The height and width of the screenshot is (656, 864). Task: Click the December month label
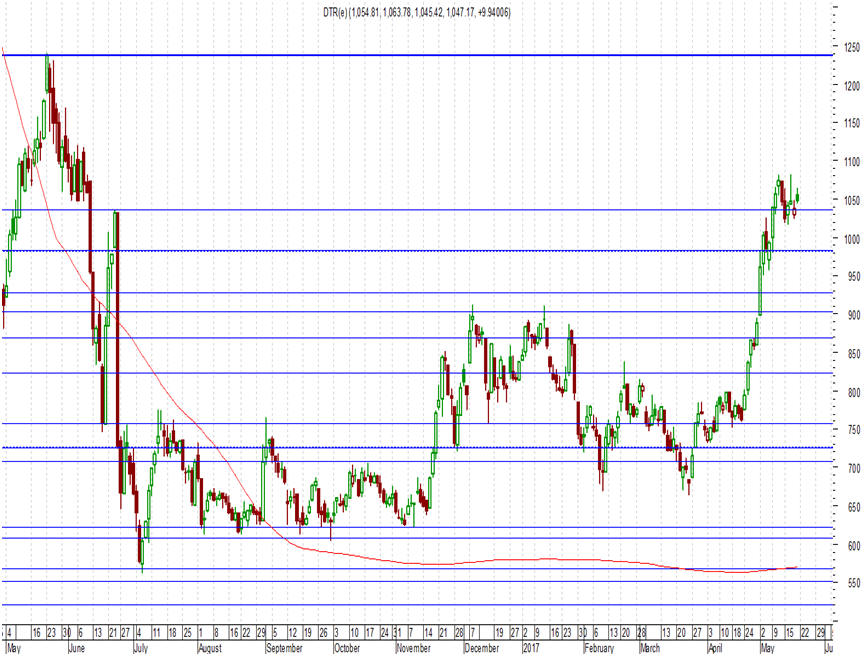point(481,648)
